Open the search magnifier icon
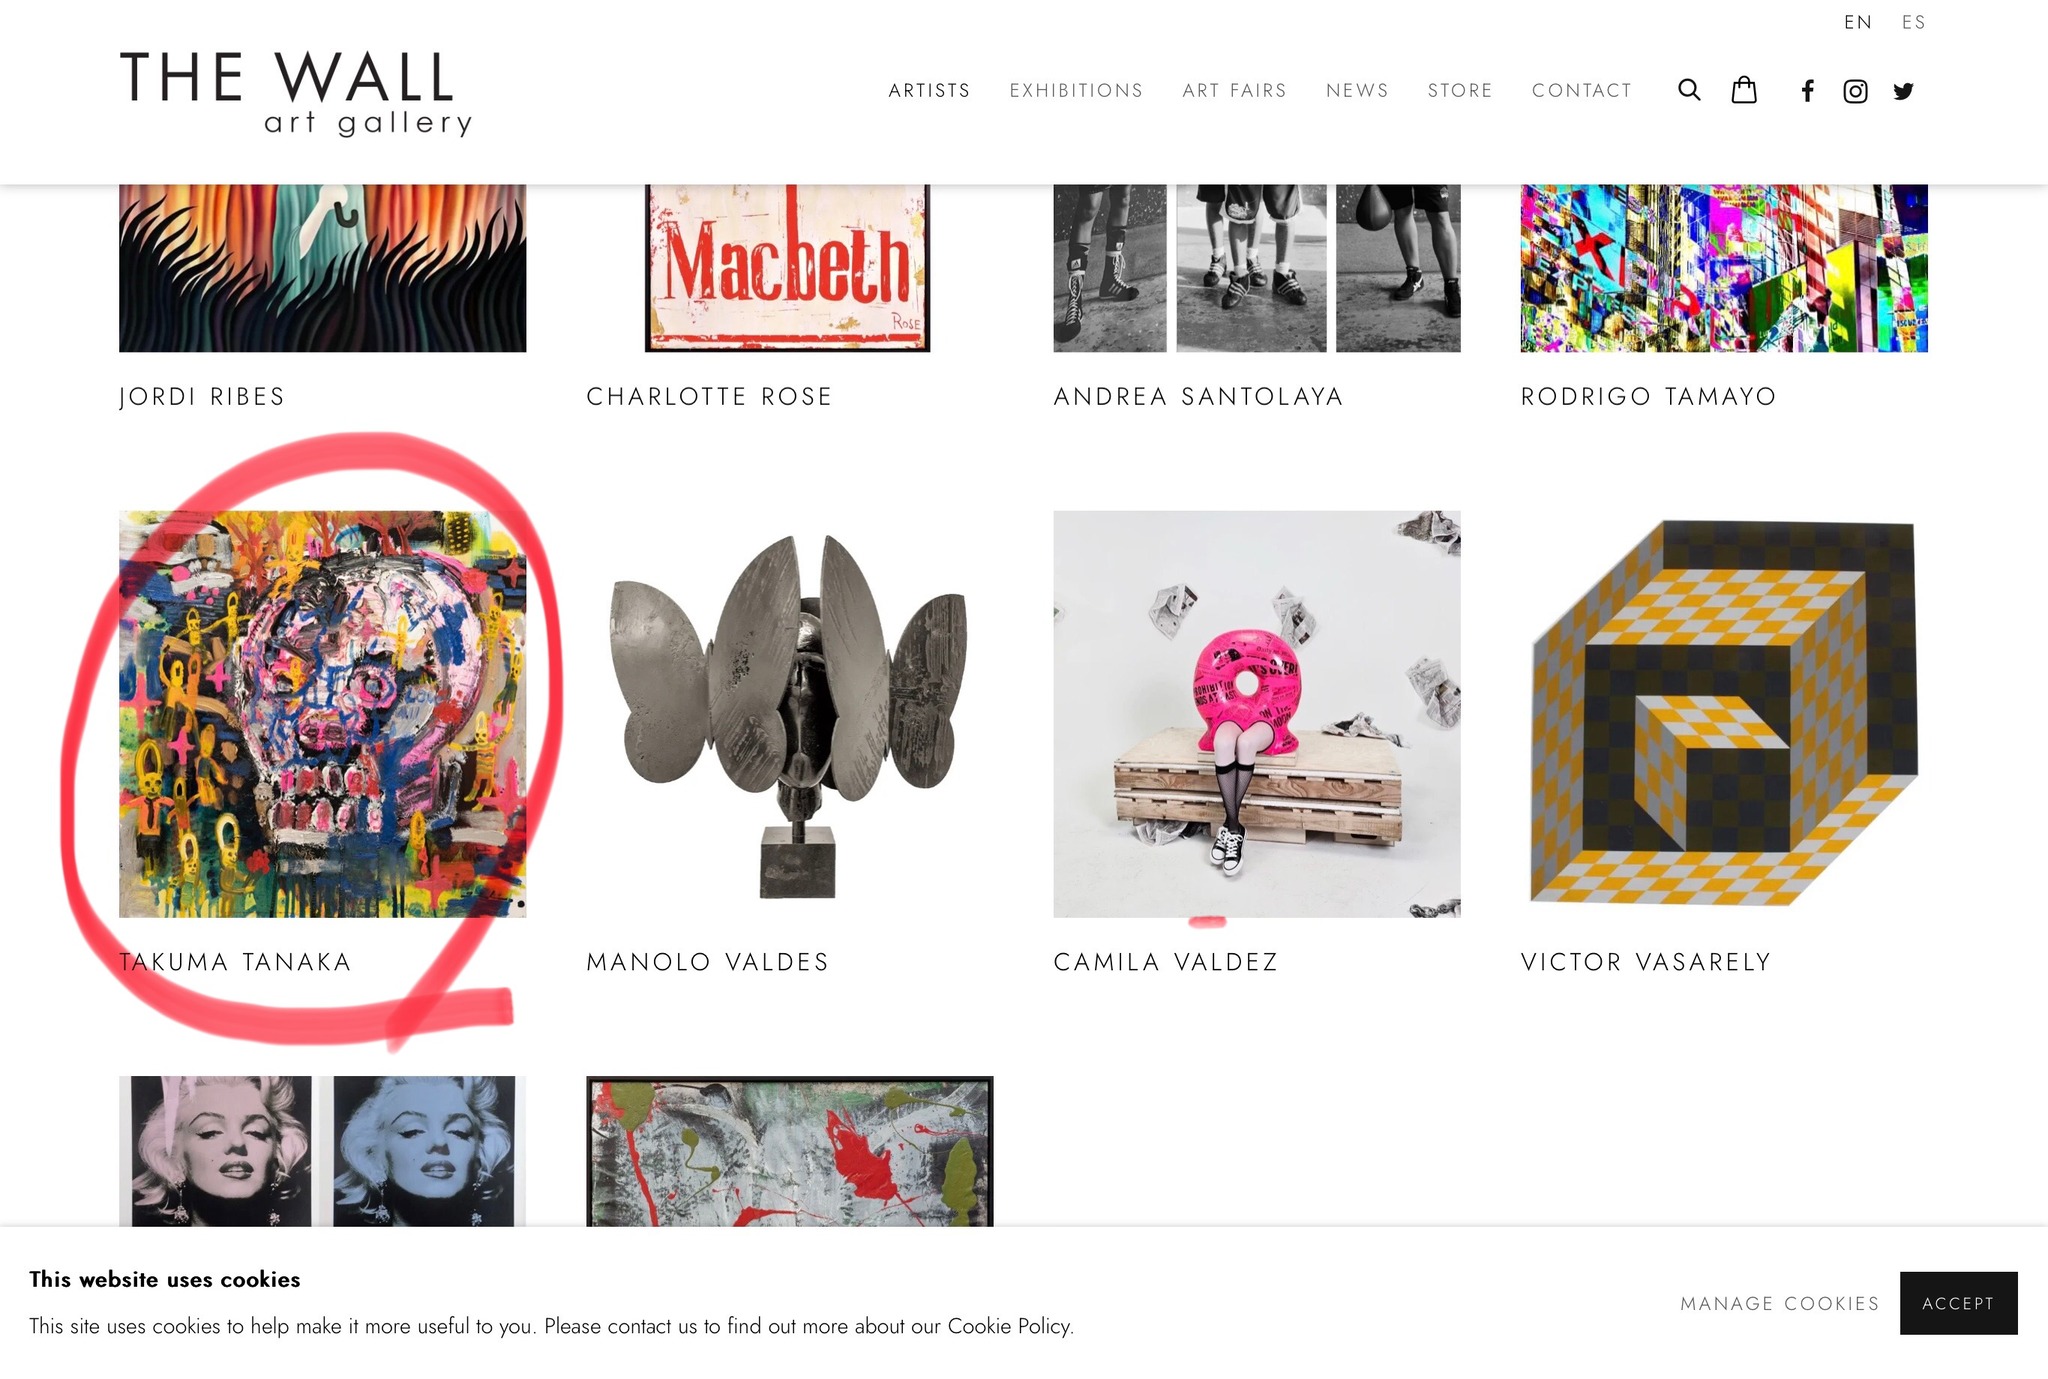This screenshot has width=2048, height=1379. point(1689,90)
